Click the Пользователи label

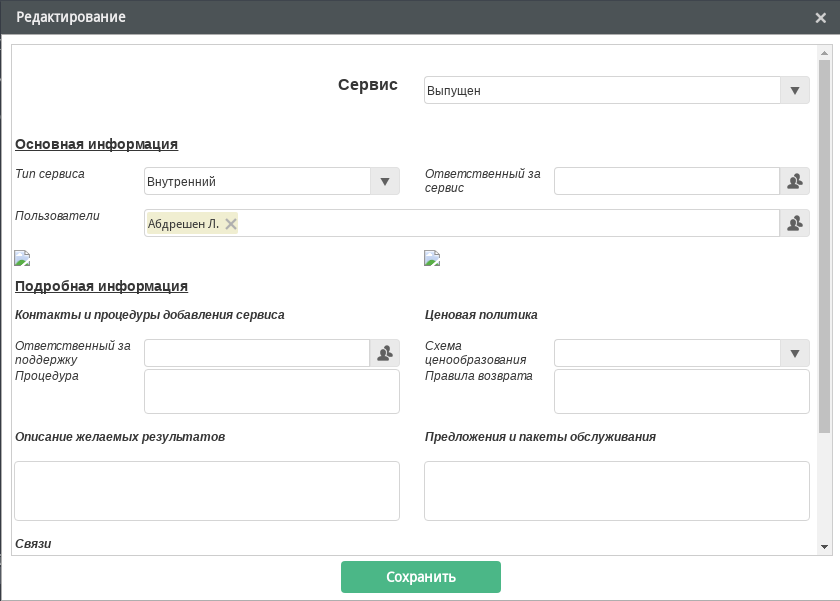pyautogui.click(x=57, y=216)
